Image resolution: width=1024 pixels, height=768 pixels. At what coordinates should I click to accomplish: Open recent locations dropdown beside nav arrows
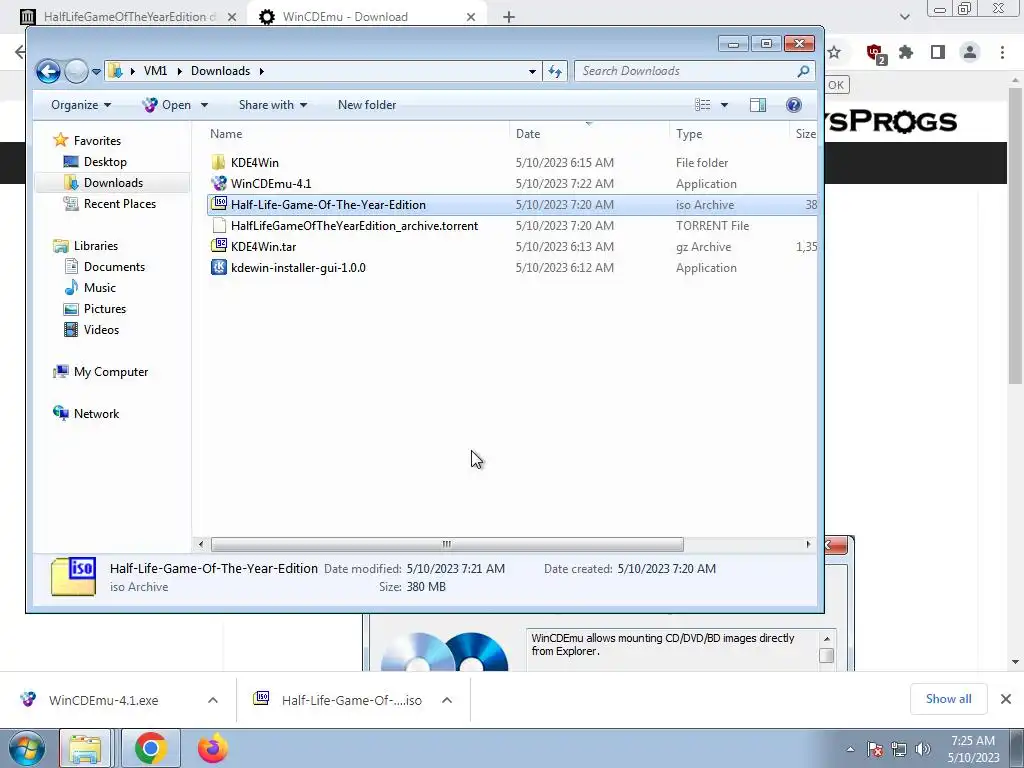[96, 71]
